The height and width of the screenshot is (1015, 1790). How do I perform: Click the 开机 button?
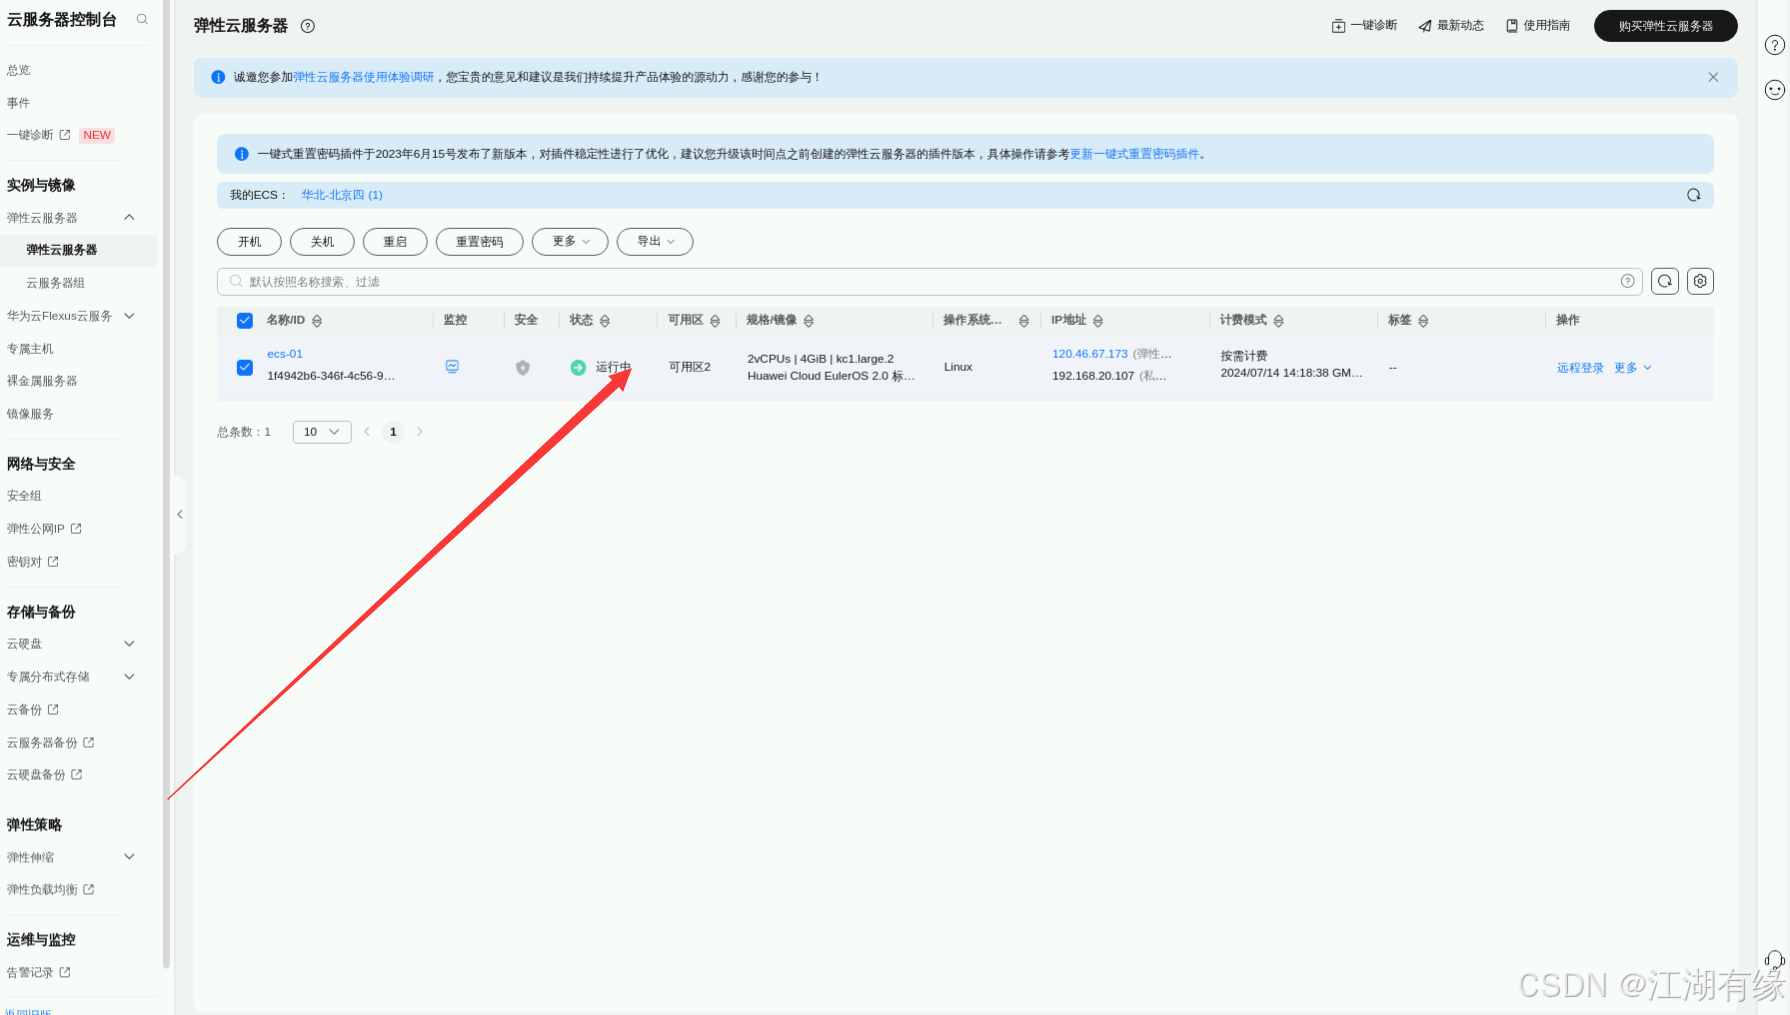(x=250, y=242)
